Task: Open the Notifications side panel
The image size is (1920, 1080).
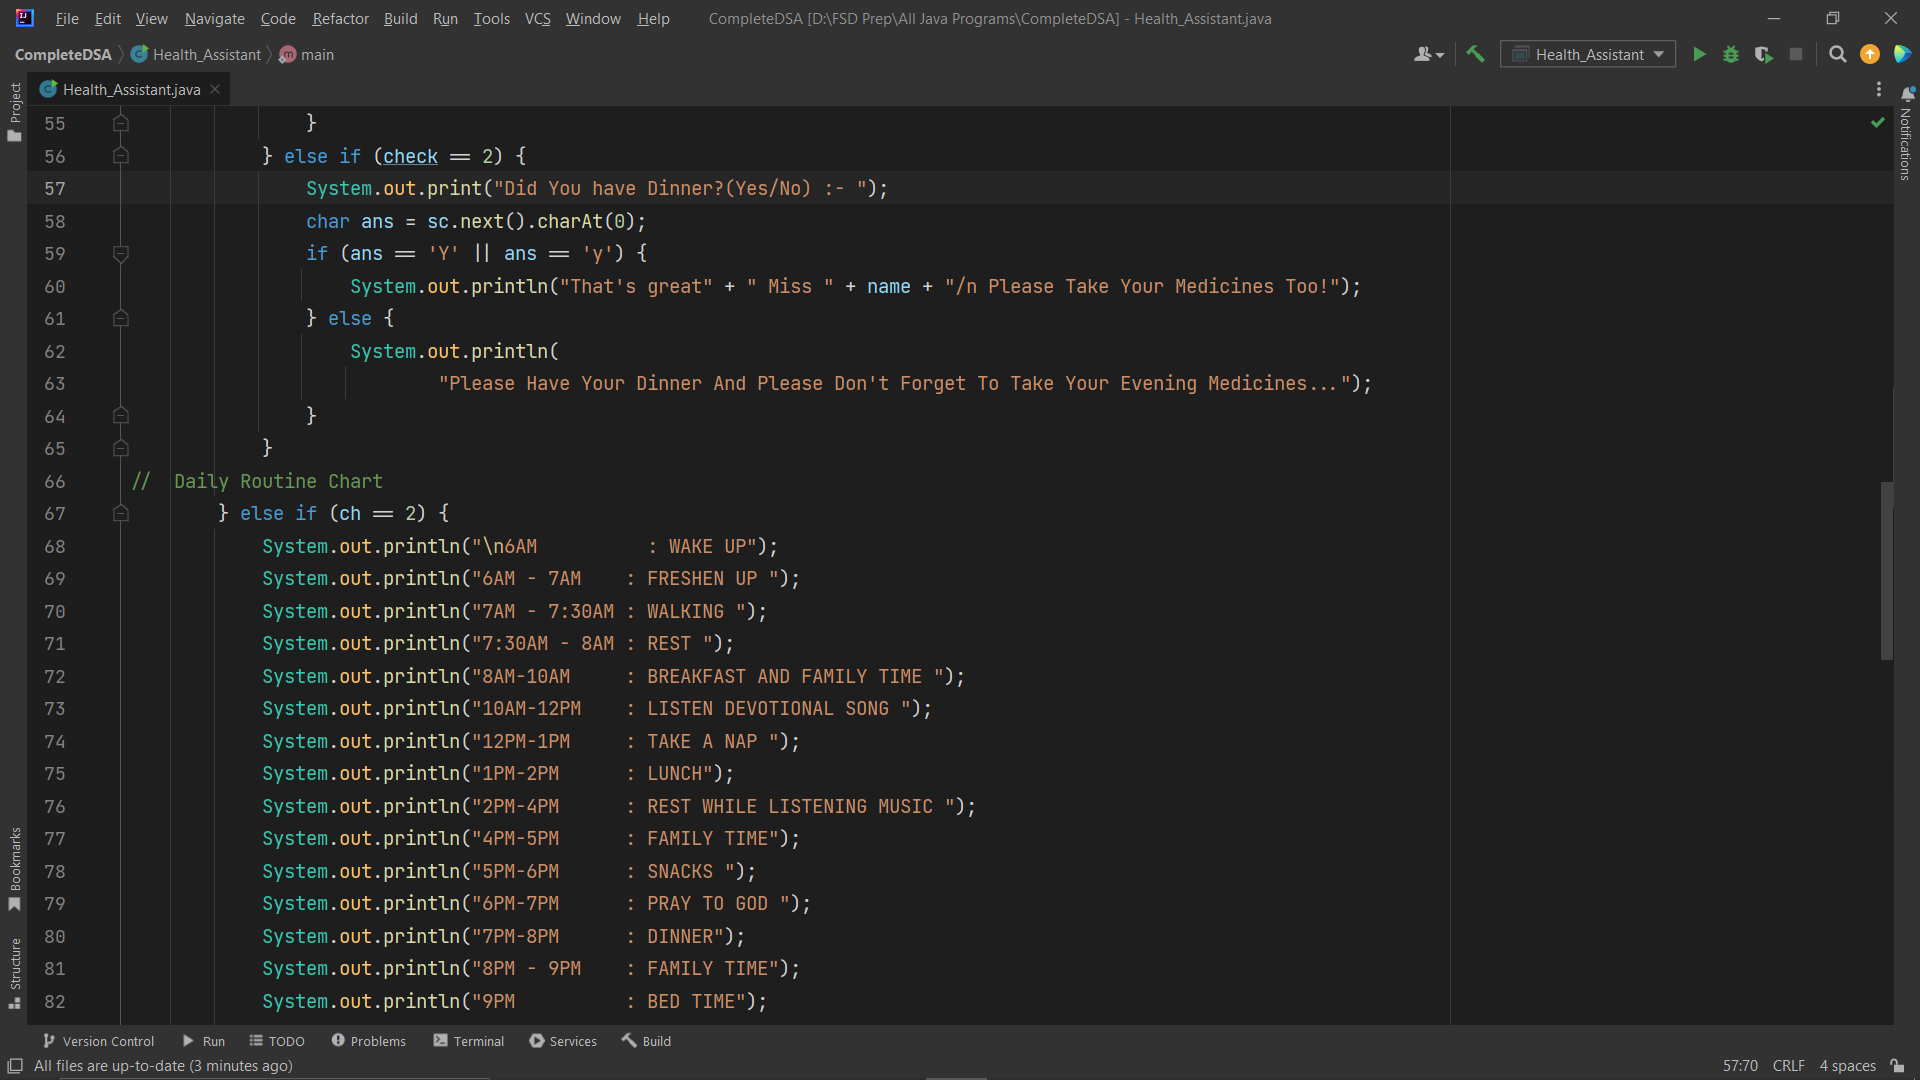Action: [x=1906, y=135]
